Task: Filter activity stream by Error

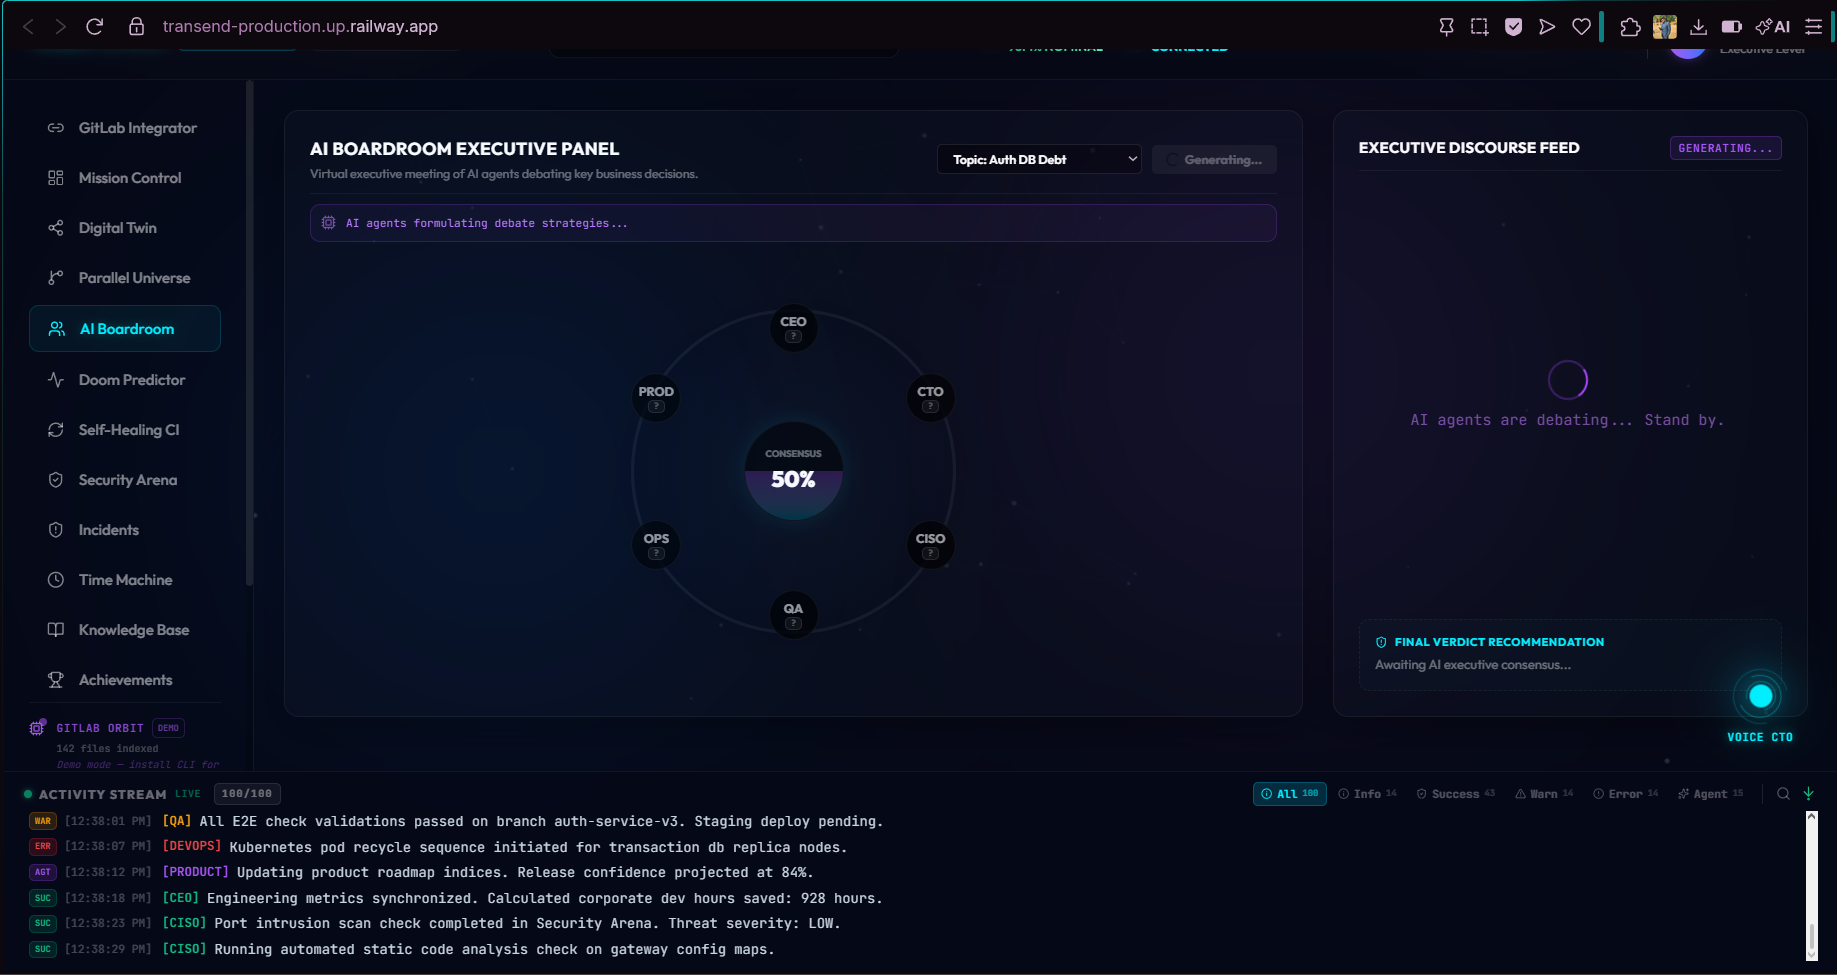Action: 1625,794
